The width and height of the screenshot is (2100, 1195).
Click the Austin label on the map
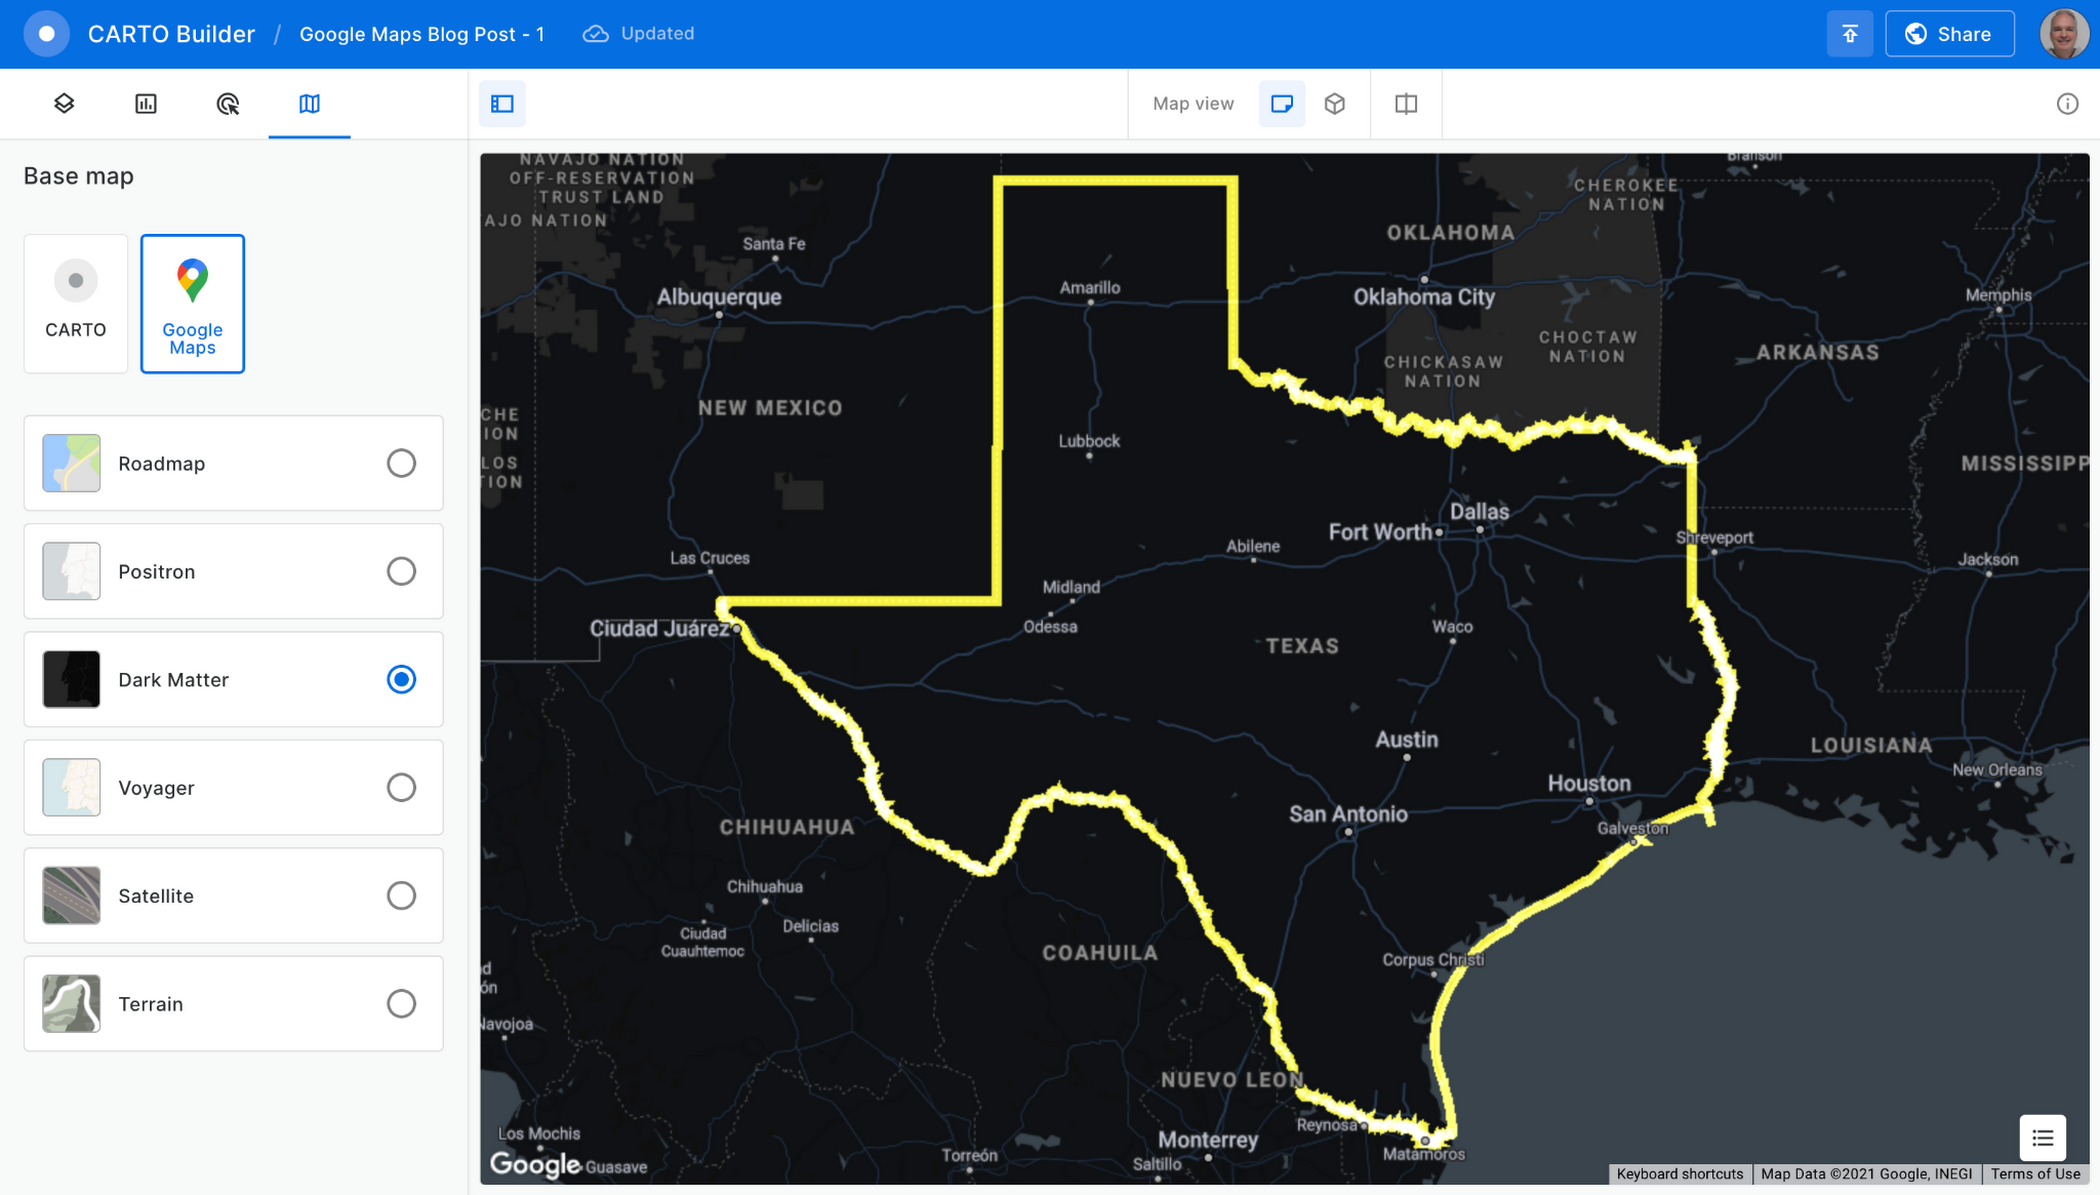[1406, 740]
